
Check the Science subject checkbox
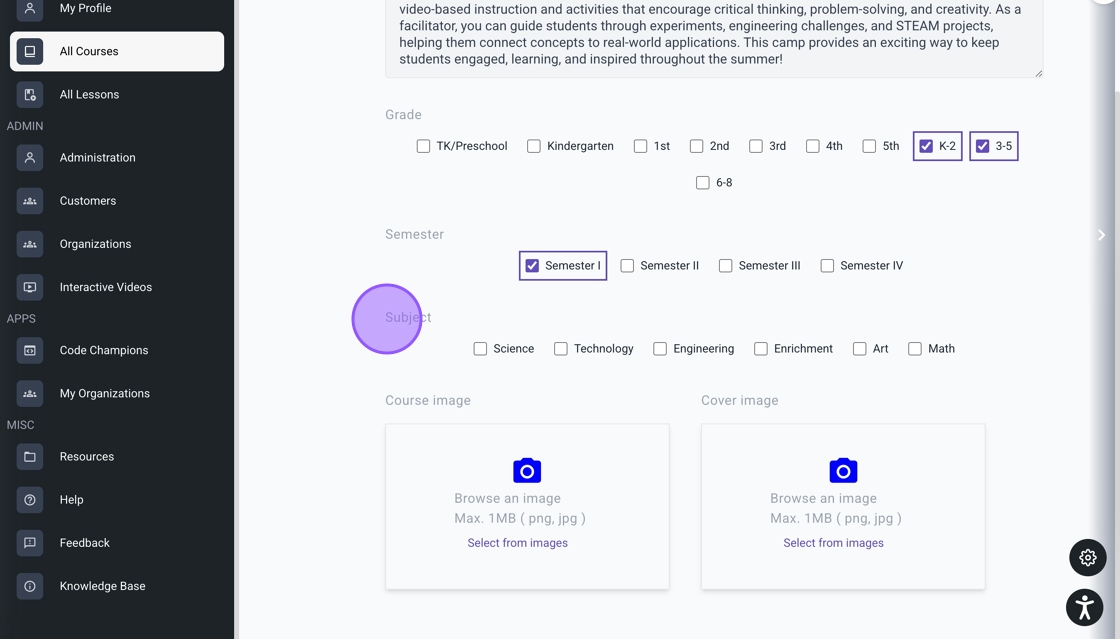click(480, 349)
